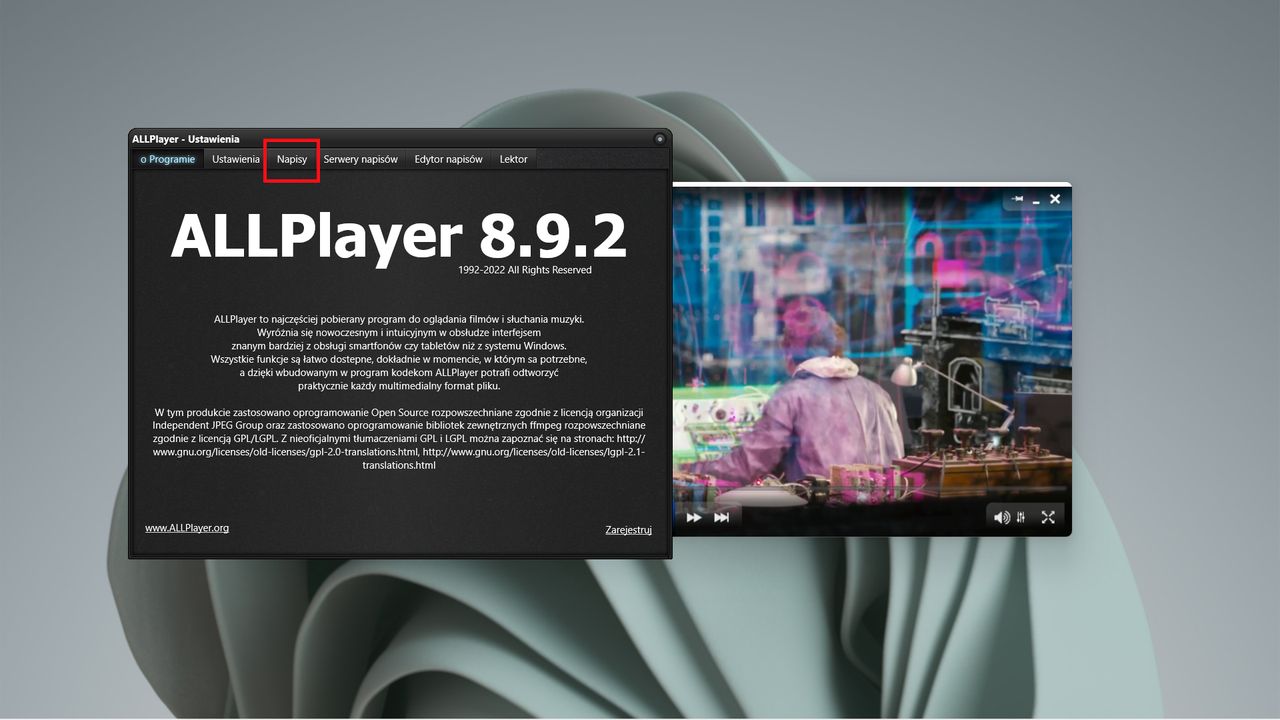The height and width of the screenshot is (720, 1280).
Task: Click the ALLPlayer 8.9.2 title text
Action: click(399, 237)
